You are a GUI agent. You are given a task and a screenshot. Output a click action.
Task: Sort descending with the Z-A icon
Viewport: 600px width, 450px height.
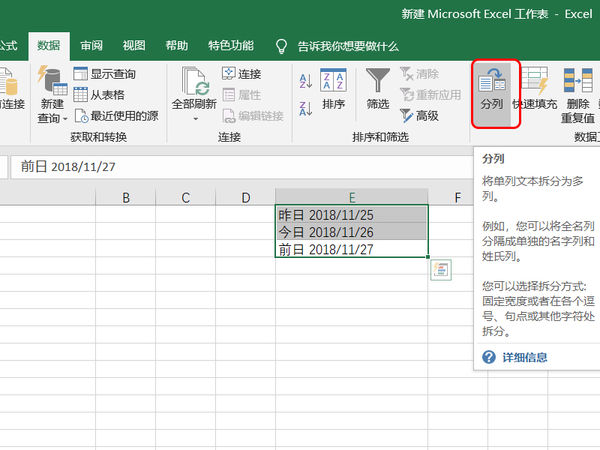tap(305, 104)
